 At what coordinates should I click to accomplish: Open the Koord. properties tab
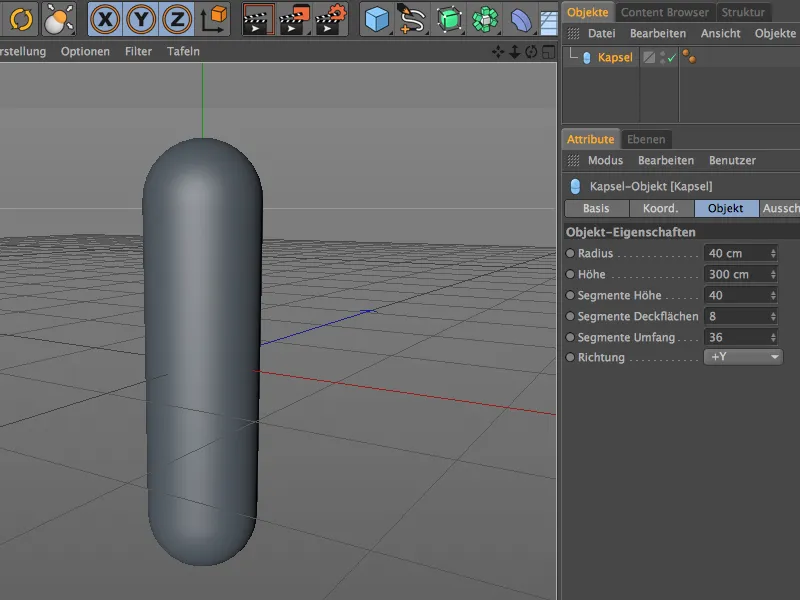pos(661,208)
